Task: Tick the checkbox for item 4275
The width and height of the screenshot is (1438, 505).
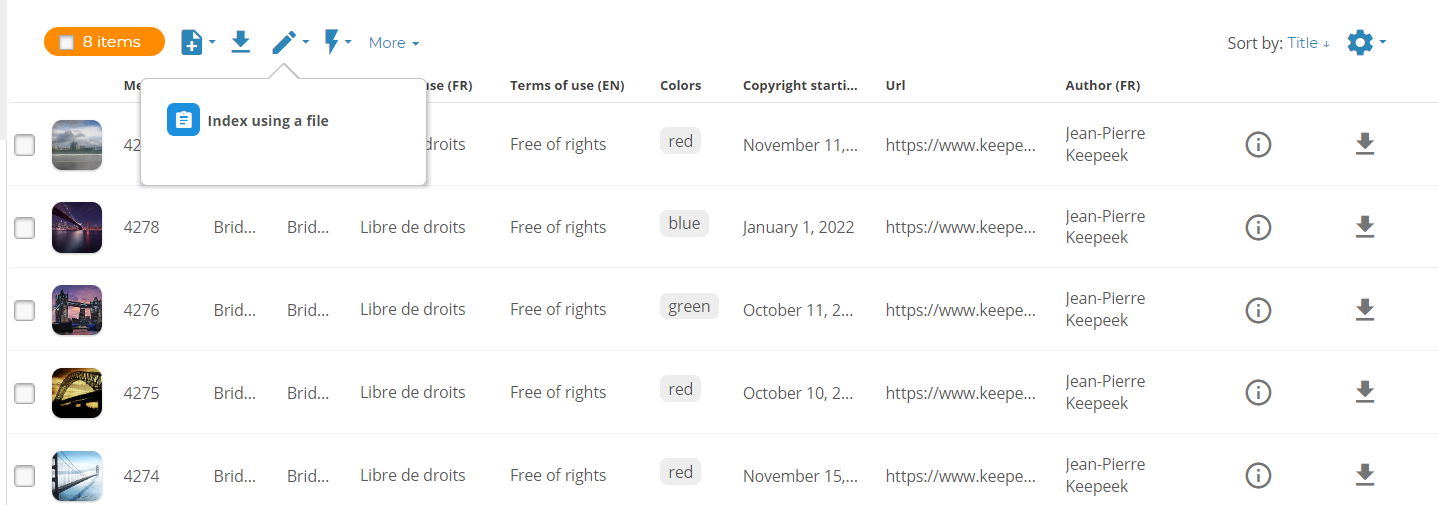Action: coord(25,394)
